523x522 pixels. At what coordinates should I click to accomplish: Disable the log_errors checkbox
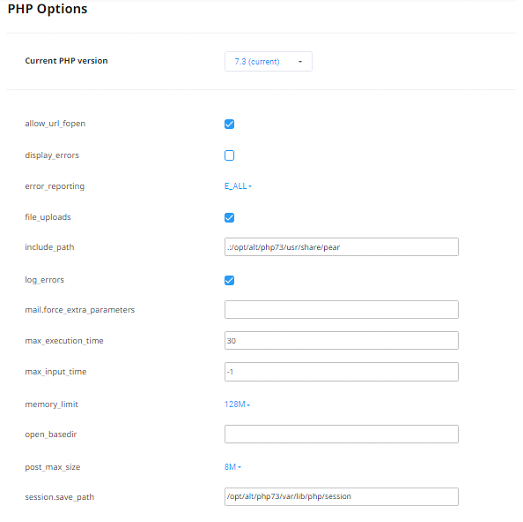click(229, 280)
